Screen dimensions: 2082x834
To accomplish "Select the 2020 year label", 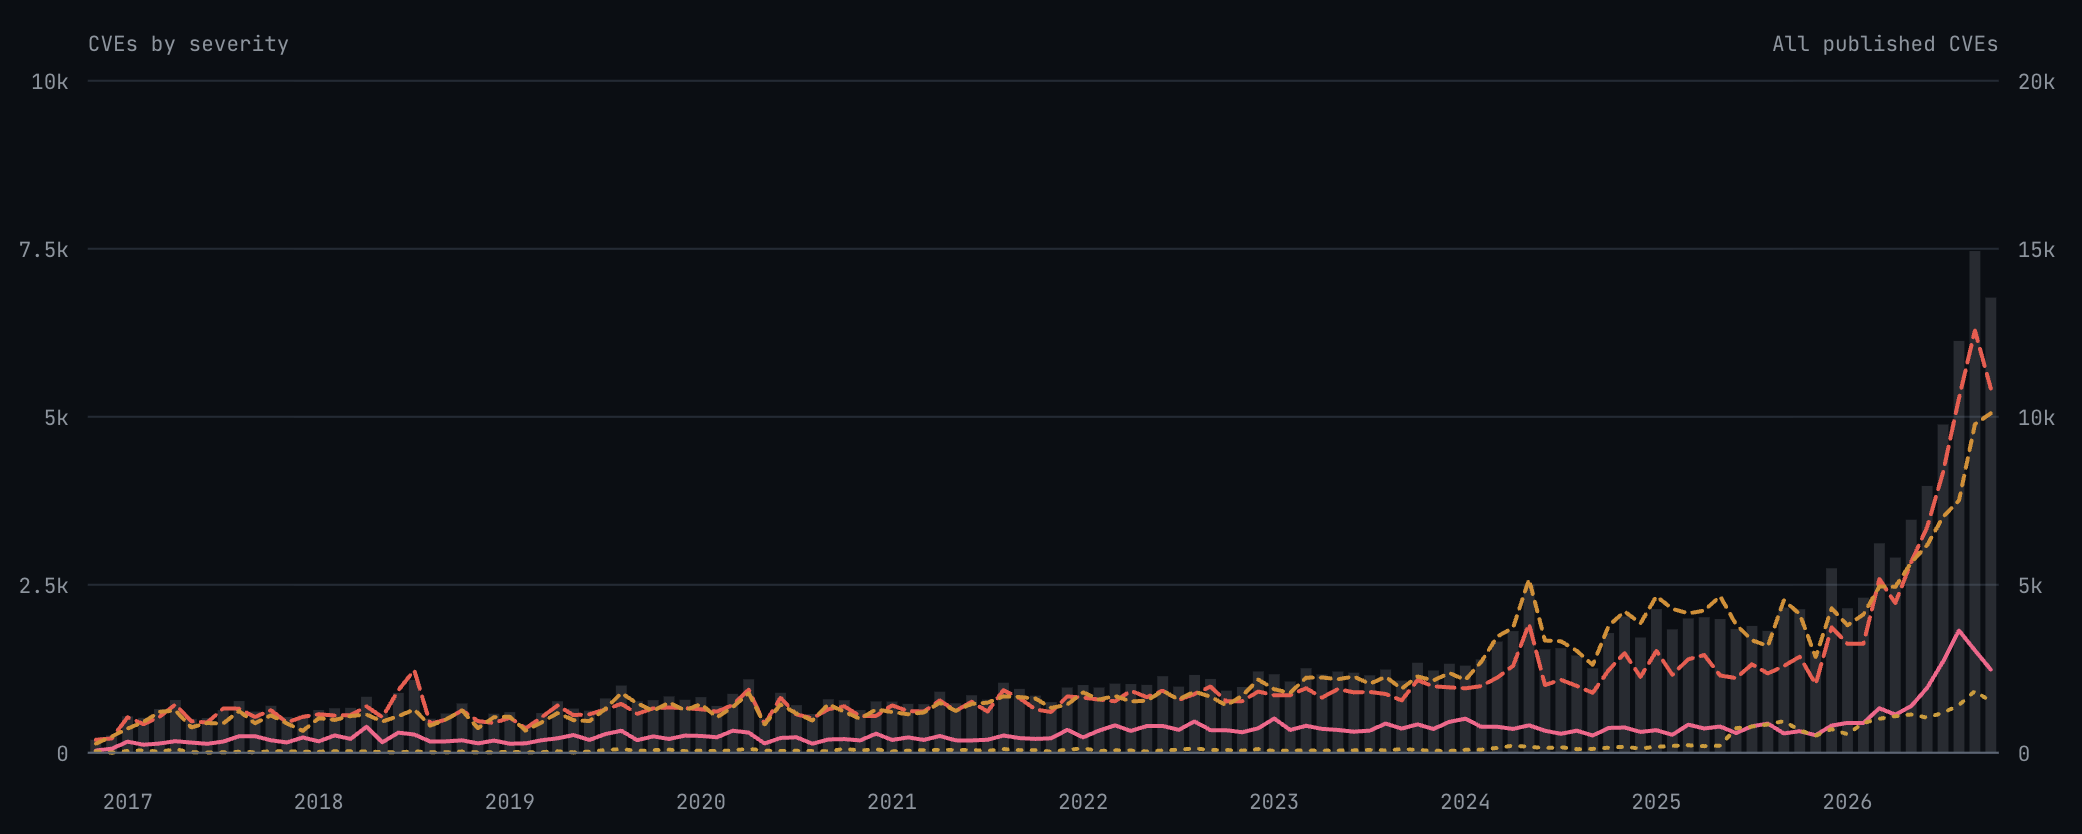I will coord(701,801).
